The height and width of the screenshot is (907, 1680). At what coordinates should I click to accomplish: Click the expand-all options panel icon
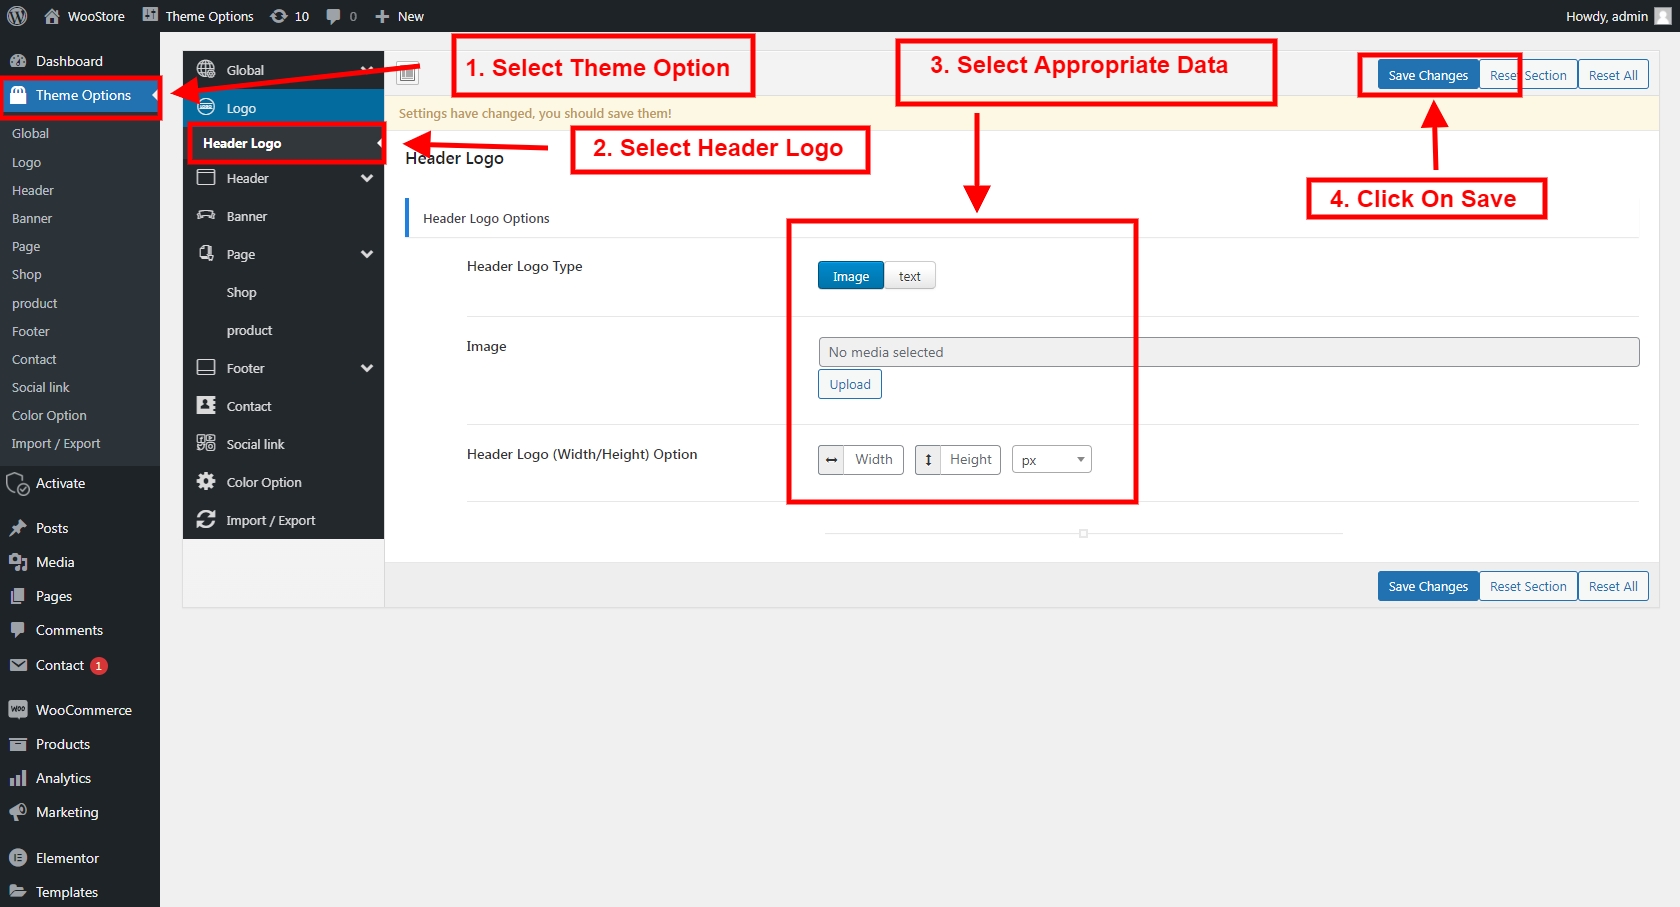[408, 73]
